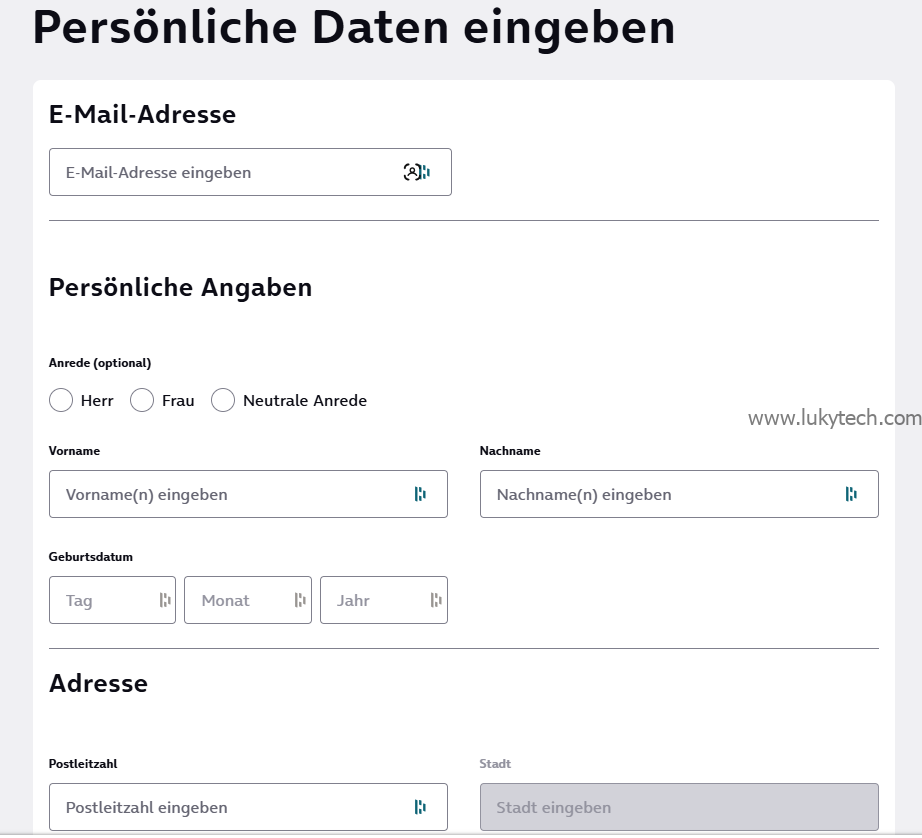Click into the Vorname(n) eingeben text field

coord(230,494)
